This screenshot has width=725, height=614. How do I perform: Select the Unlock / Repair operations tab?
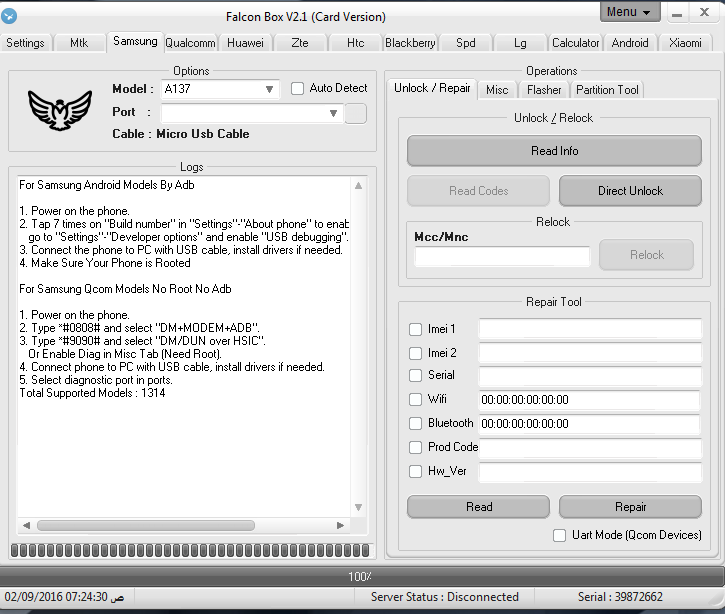click(432, 88)
